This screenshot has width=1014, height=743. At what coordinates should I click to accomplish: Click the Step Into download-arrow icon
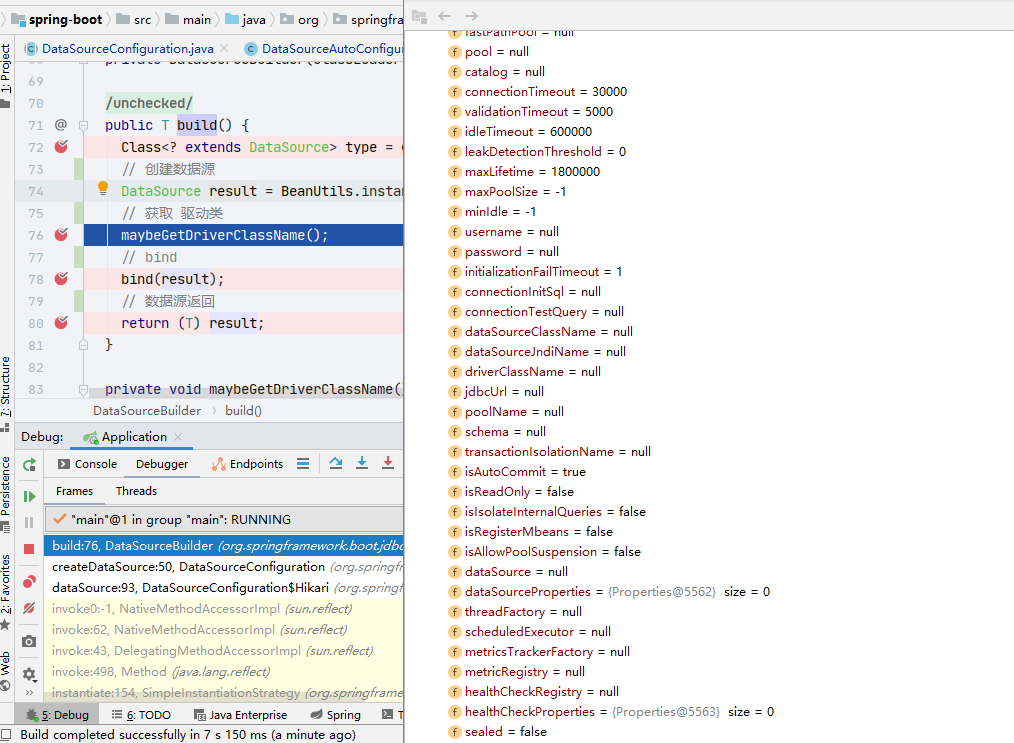(362, 463)
